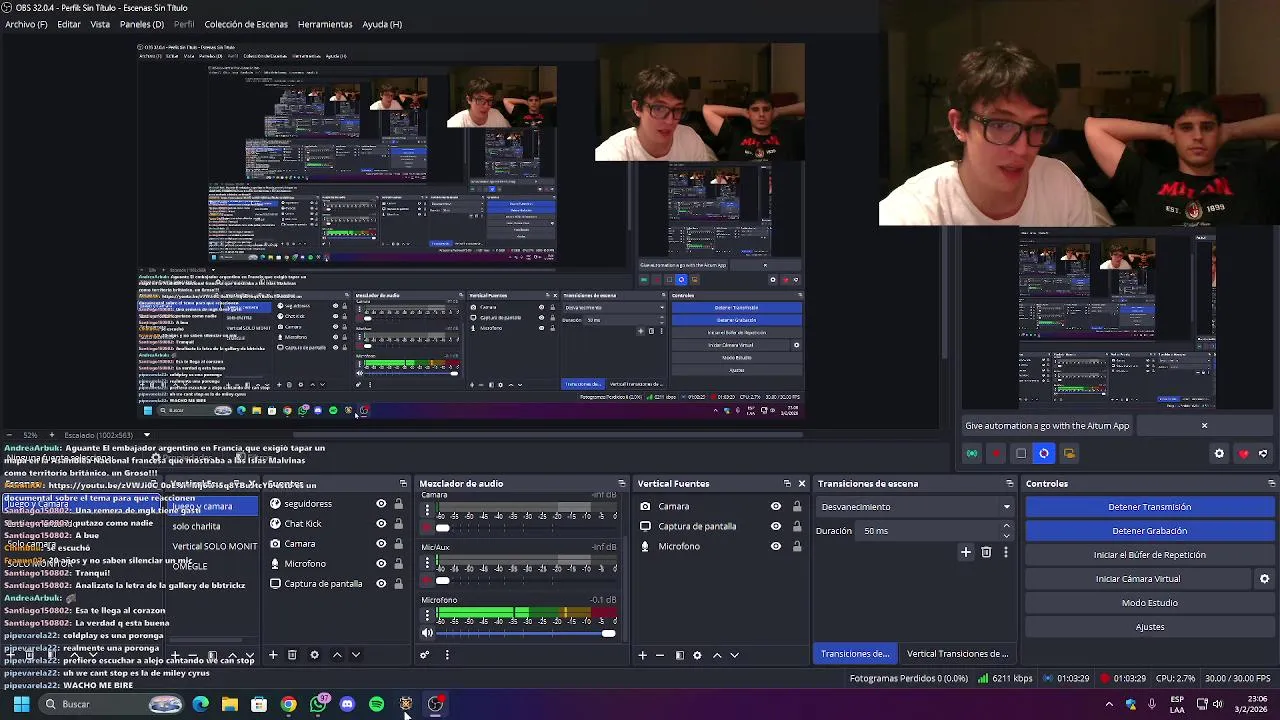Undock the Transiciones de escena panel
This screenshot has height=720, width=1280.
[x=1009, y=484]
